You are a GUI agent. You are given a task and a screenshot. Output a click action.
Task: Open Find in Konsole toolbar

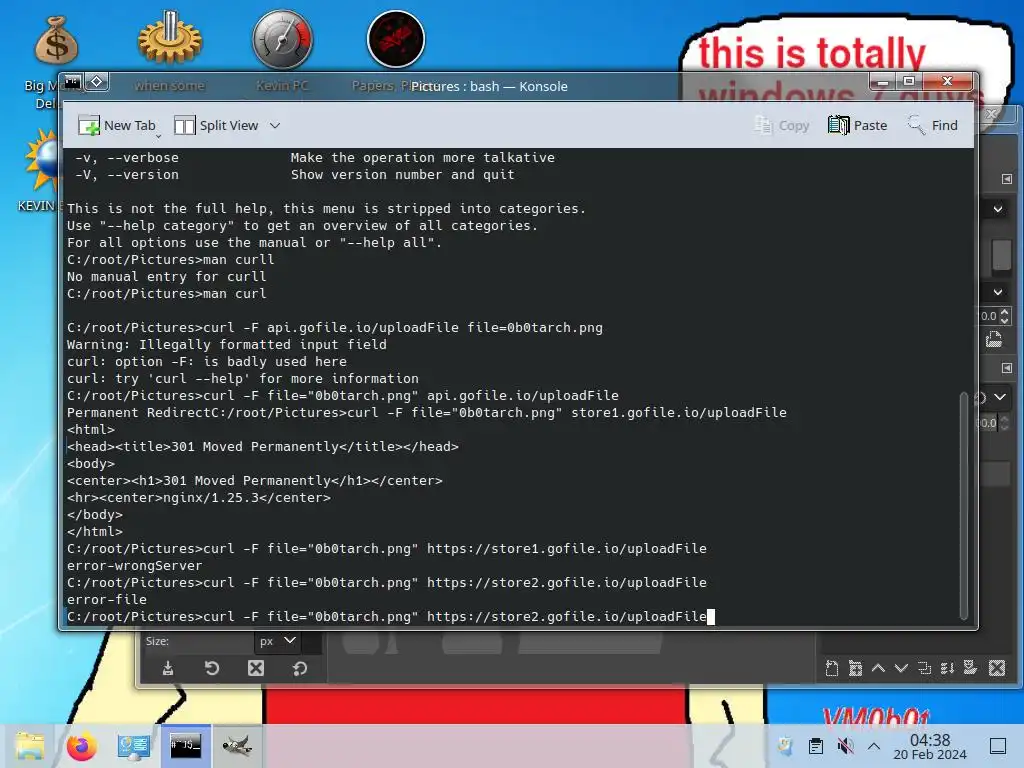tap(933, 125)
